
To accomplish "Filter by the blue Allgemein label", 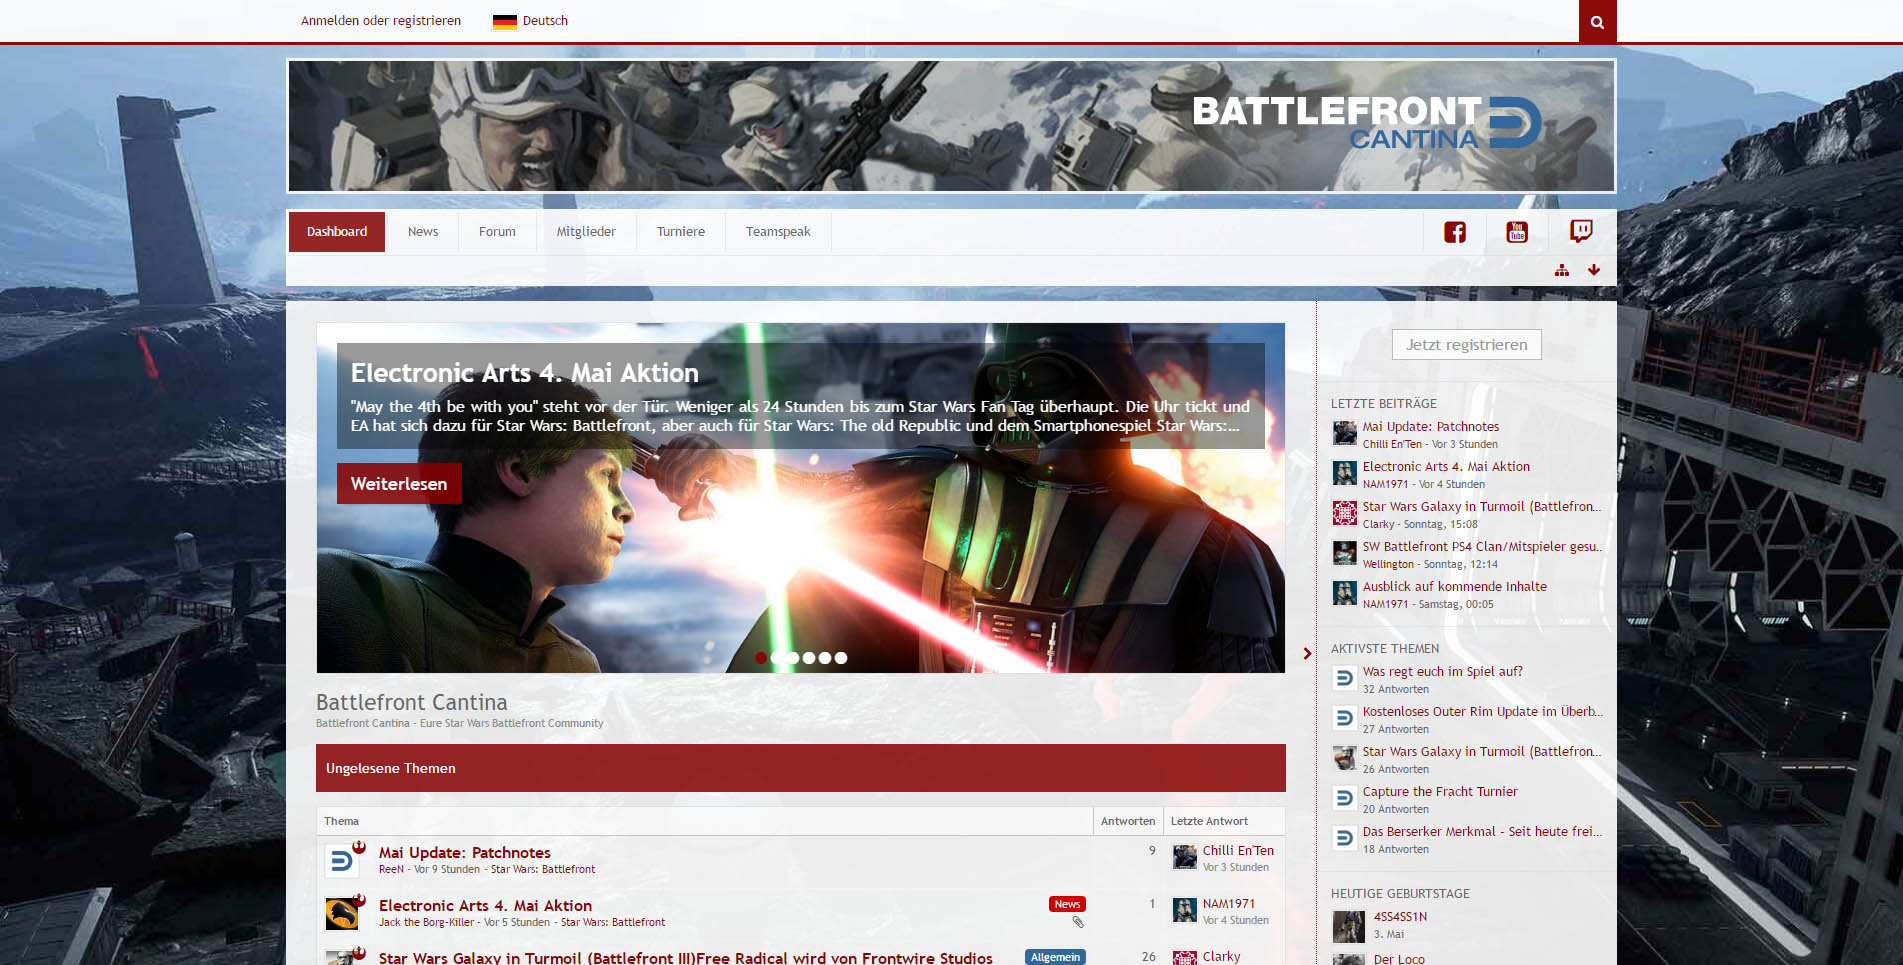I will pyautogui.click(x=1055, y=957).
